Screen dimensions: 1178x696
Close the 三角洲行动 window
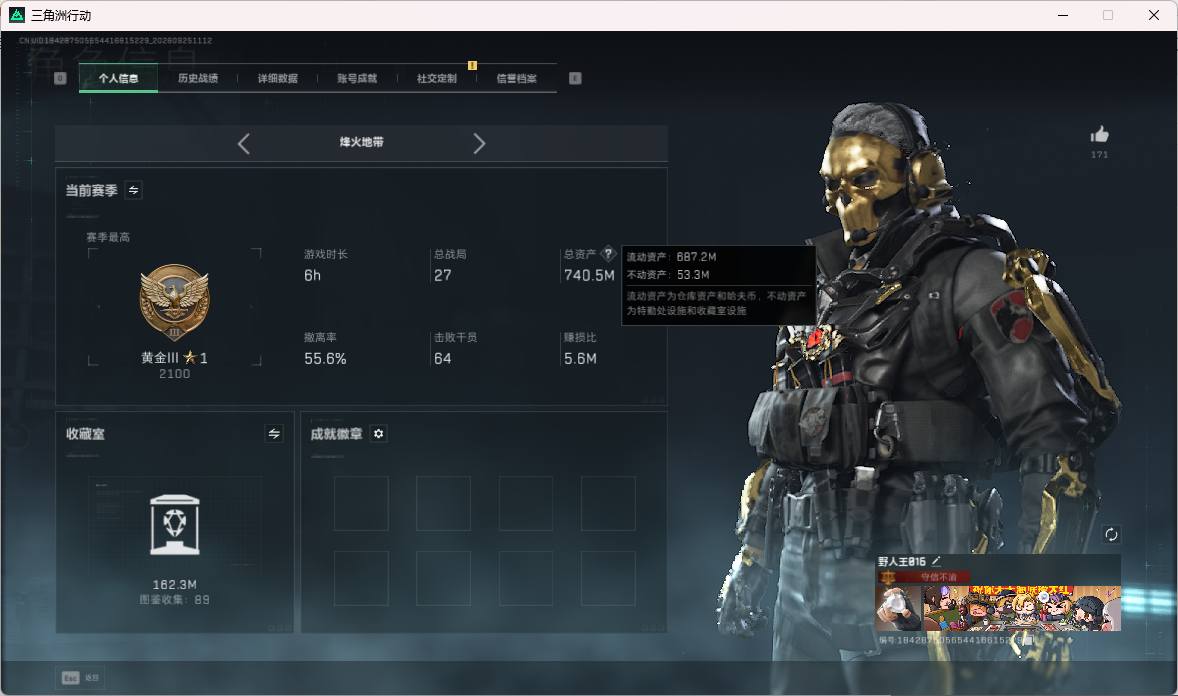point(1154,15)
